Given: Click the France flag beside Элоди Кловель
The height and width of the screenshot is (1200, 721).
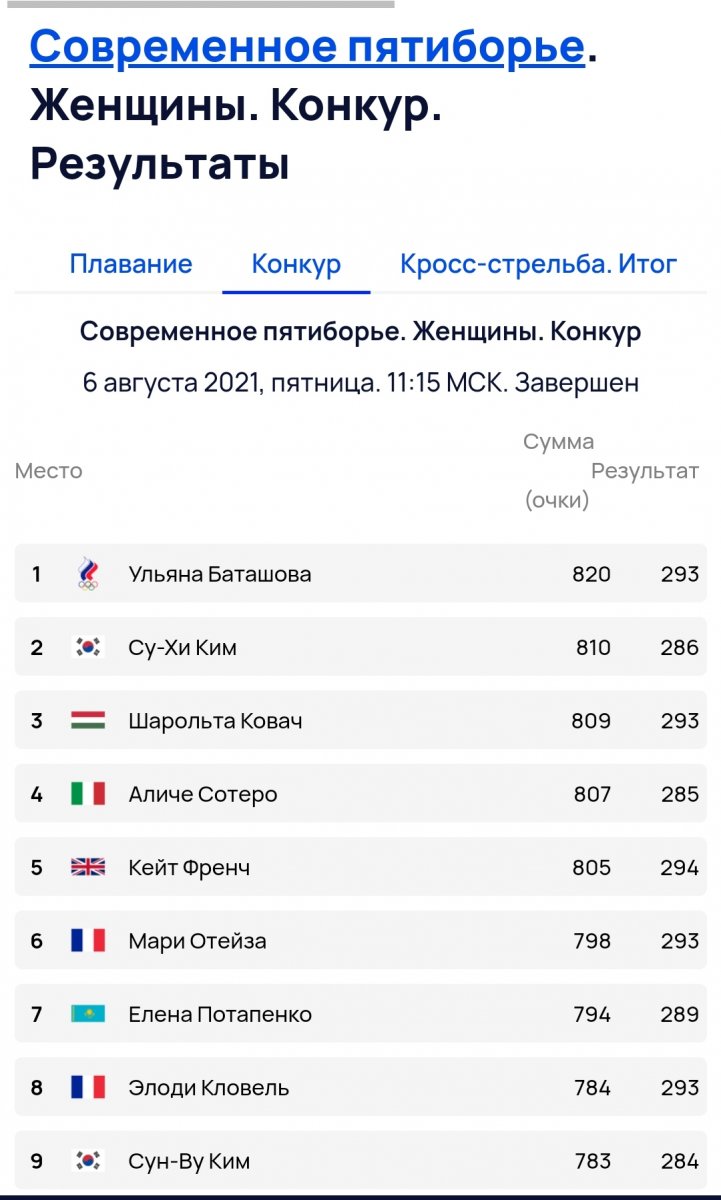Looking at the screenshot, I should [x=88, y=1088].
